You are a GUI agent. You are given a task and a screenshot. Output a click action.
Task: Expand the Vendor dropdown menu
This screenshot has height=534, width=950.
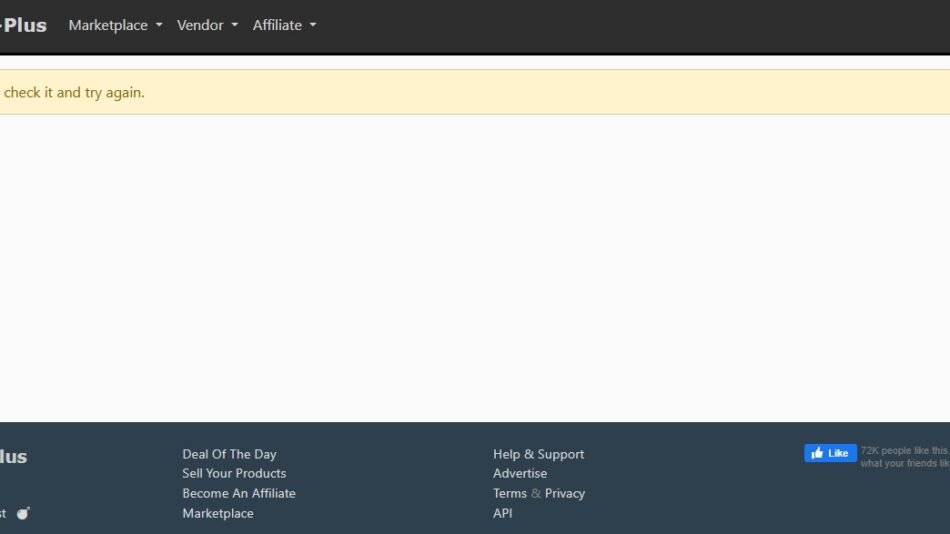[x=207, y=25]
